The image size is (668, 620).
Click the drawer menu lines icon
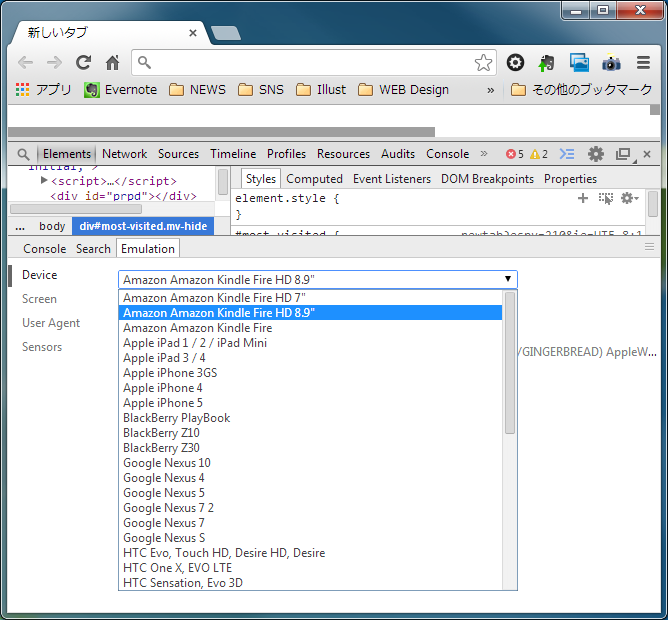[649, 247]
